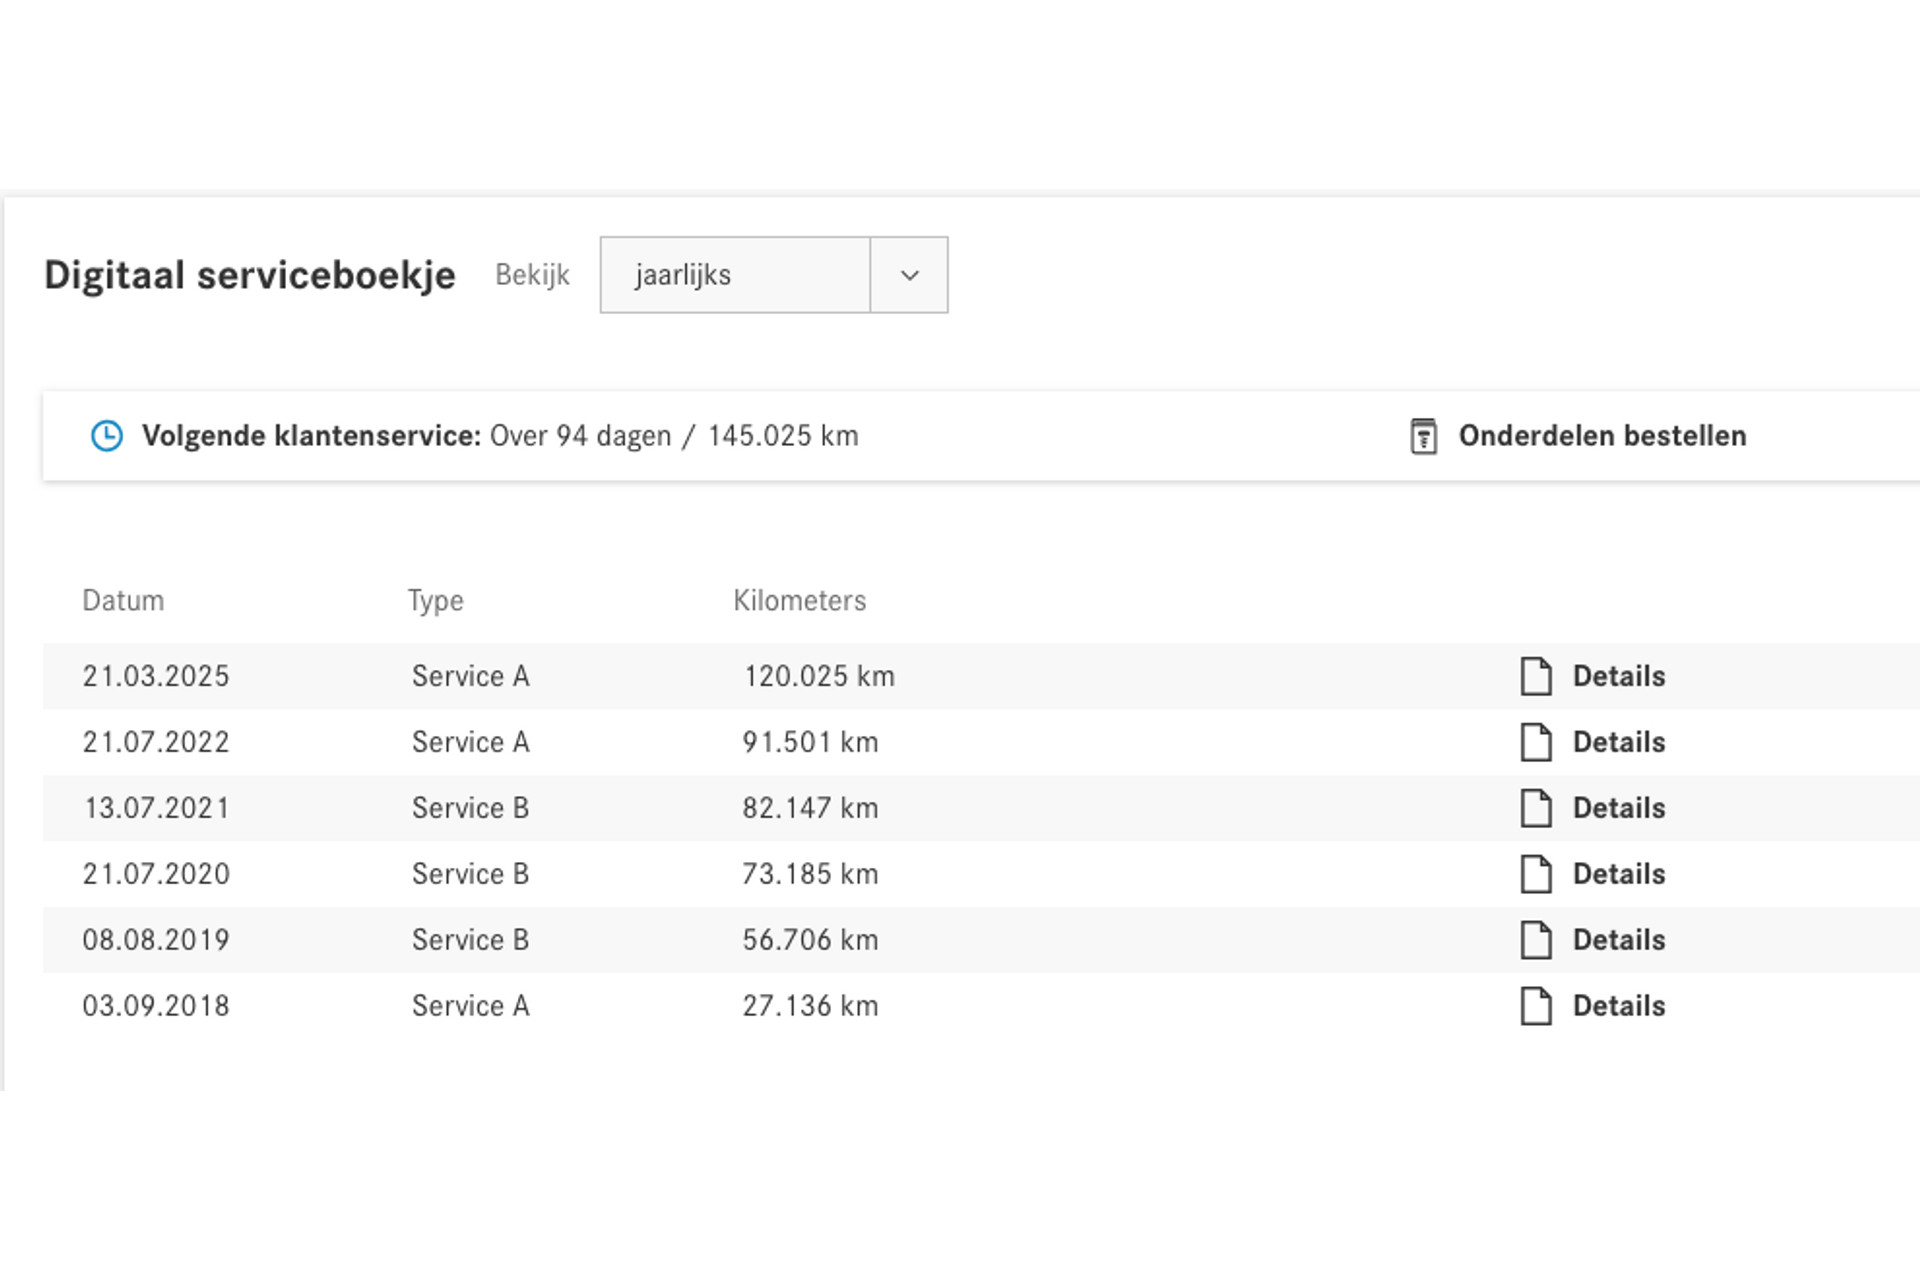
Task: Click the parts order clipboard icon
Action: point(1423,436)
